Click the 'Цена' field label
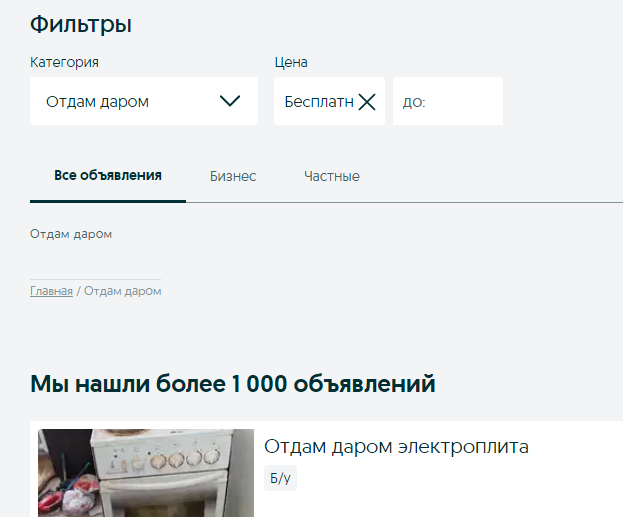Image resolution: width=623 pixels, height=517 pixels. point(291,62)
